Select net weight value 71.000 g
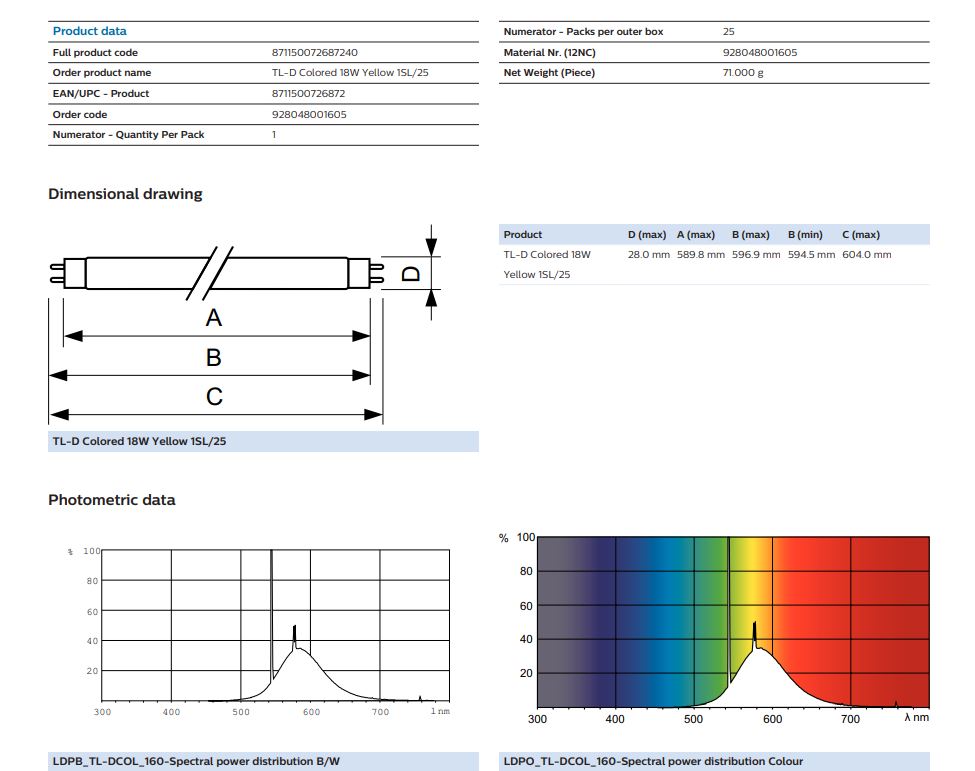Screen dimensions: 975x771 click(x=743, y=73)
